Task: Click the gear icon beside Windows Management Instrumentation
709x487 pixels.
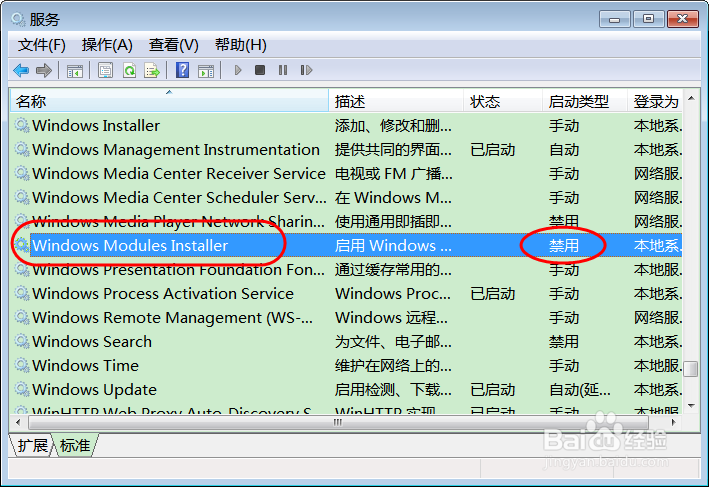Action: 21,149
